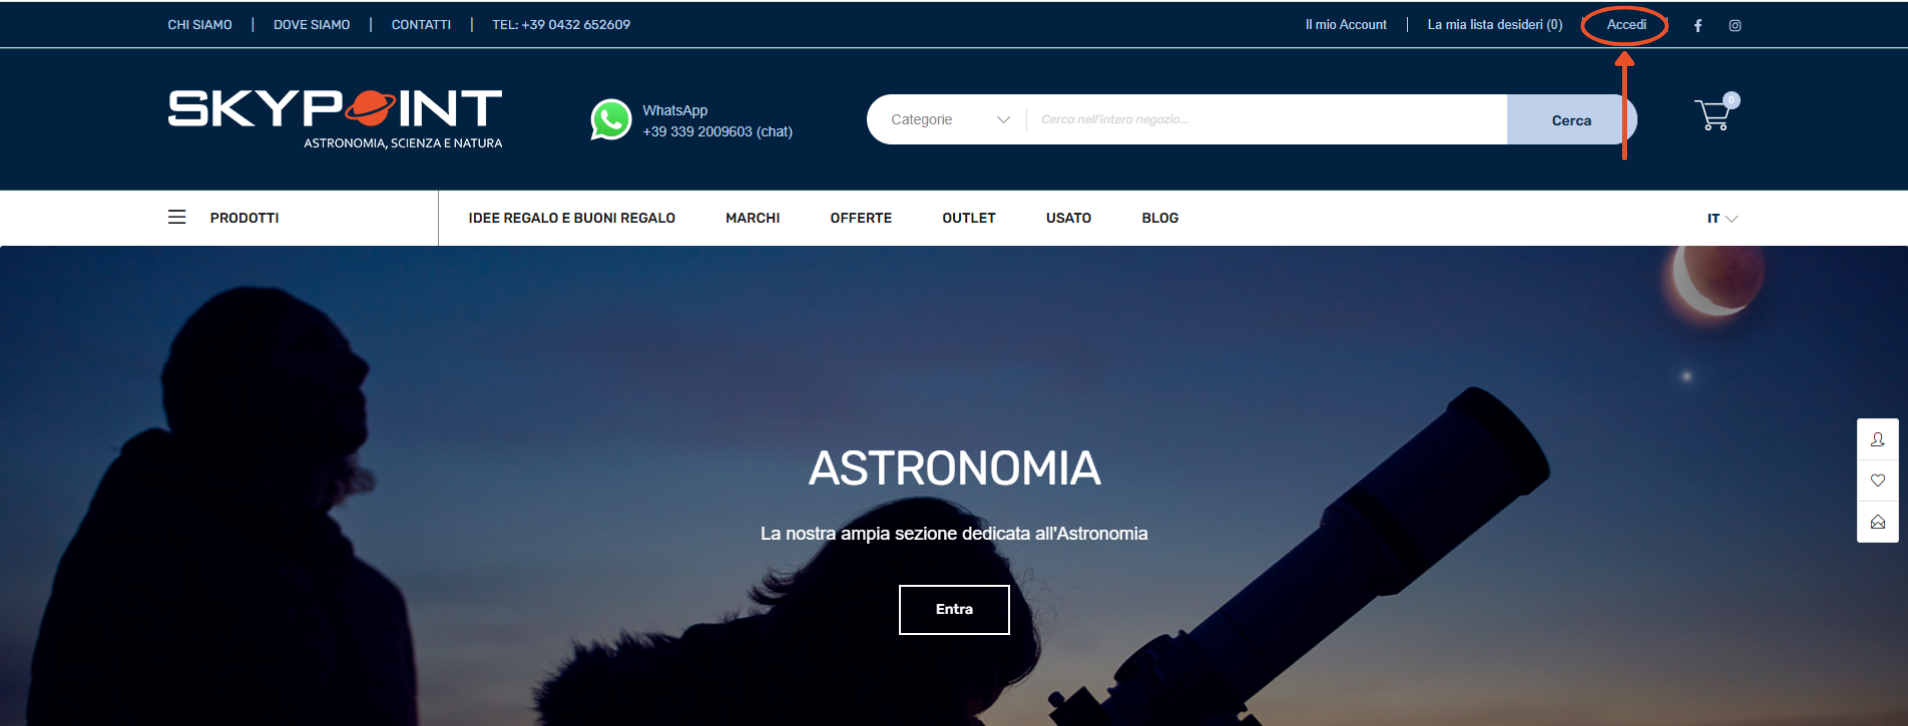
Task: Click the WhatsApp number +39 339 2009603
Action: pyautogui.click(x=717, y=132)
